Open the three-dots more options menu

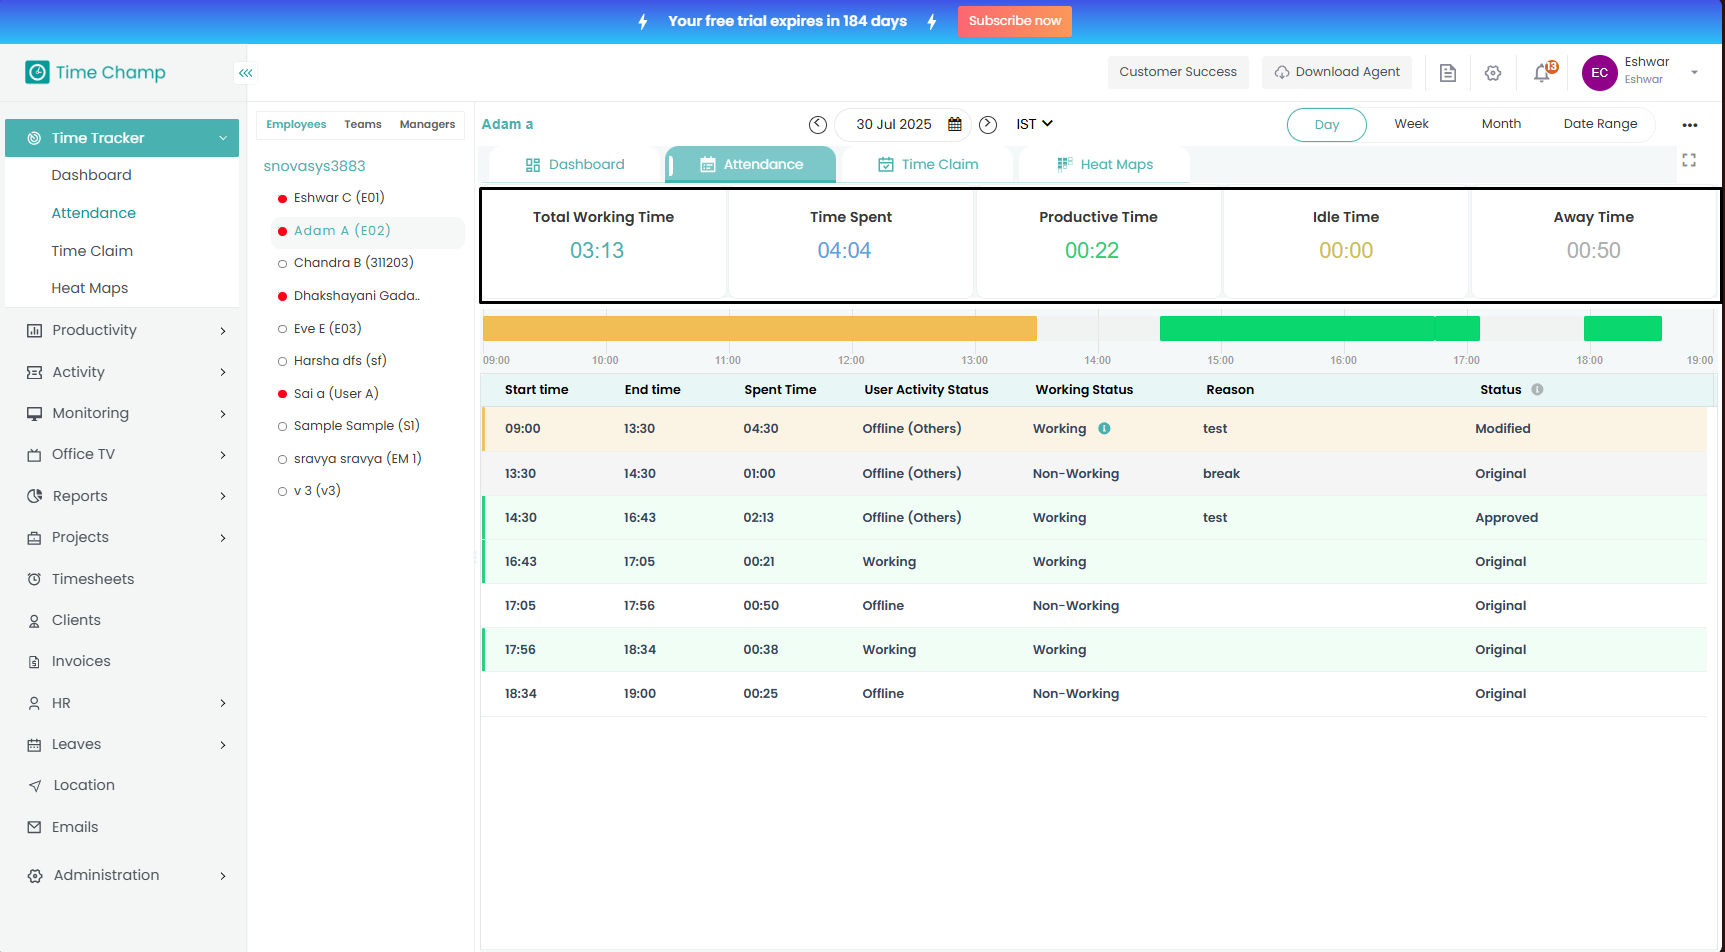[1689, 125]
